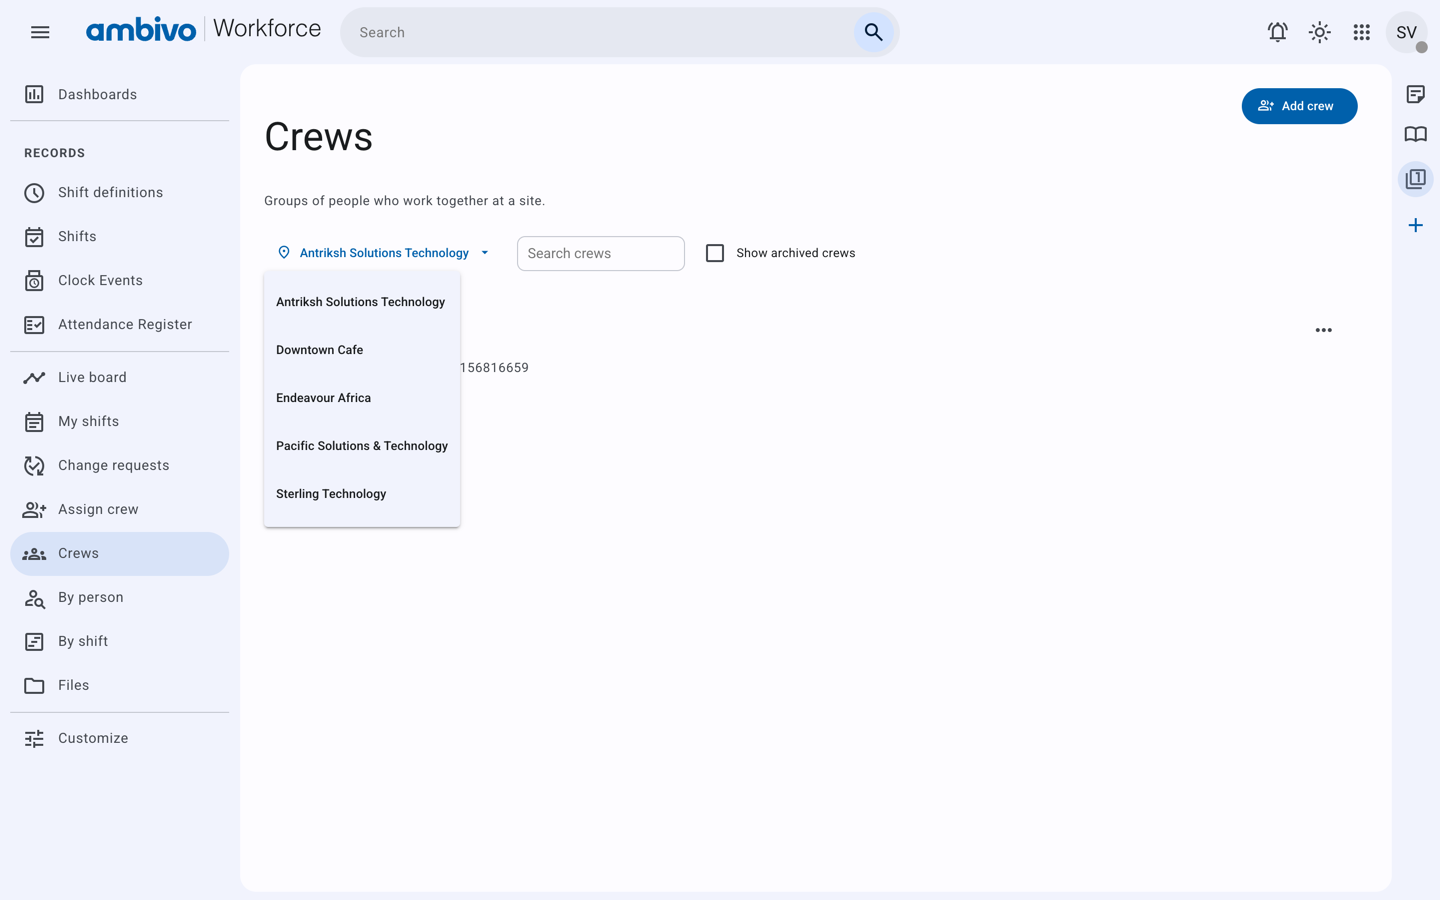The image size is (1440, 900).
Task: Toggle the light/dark theme sun icon
Action: tap(1319, 32)
